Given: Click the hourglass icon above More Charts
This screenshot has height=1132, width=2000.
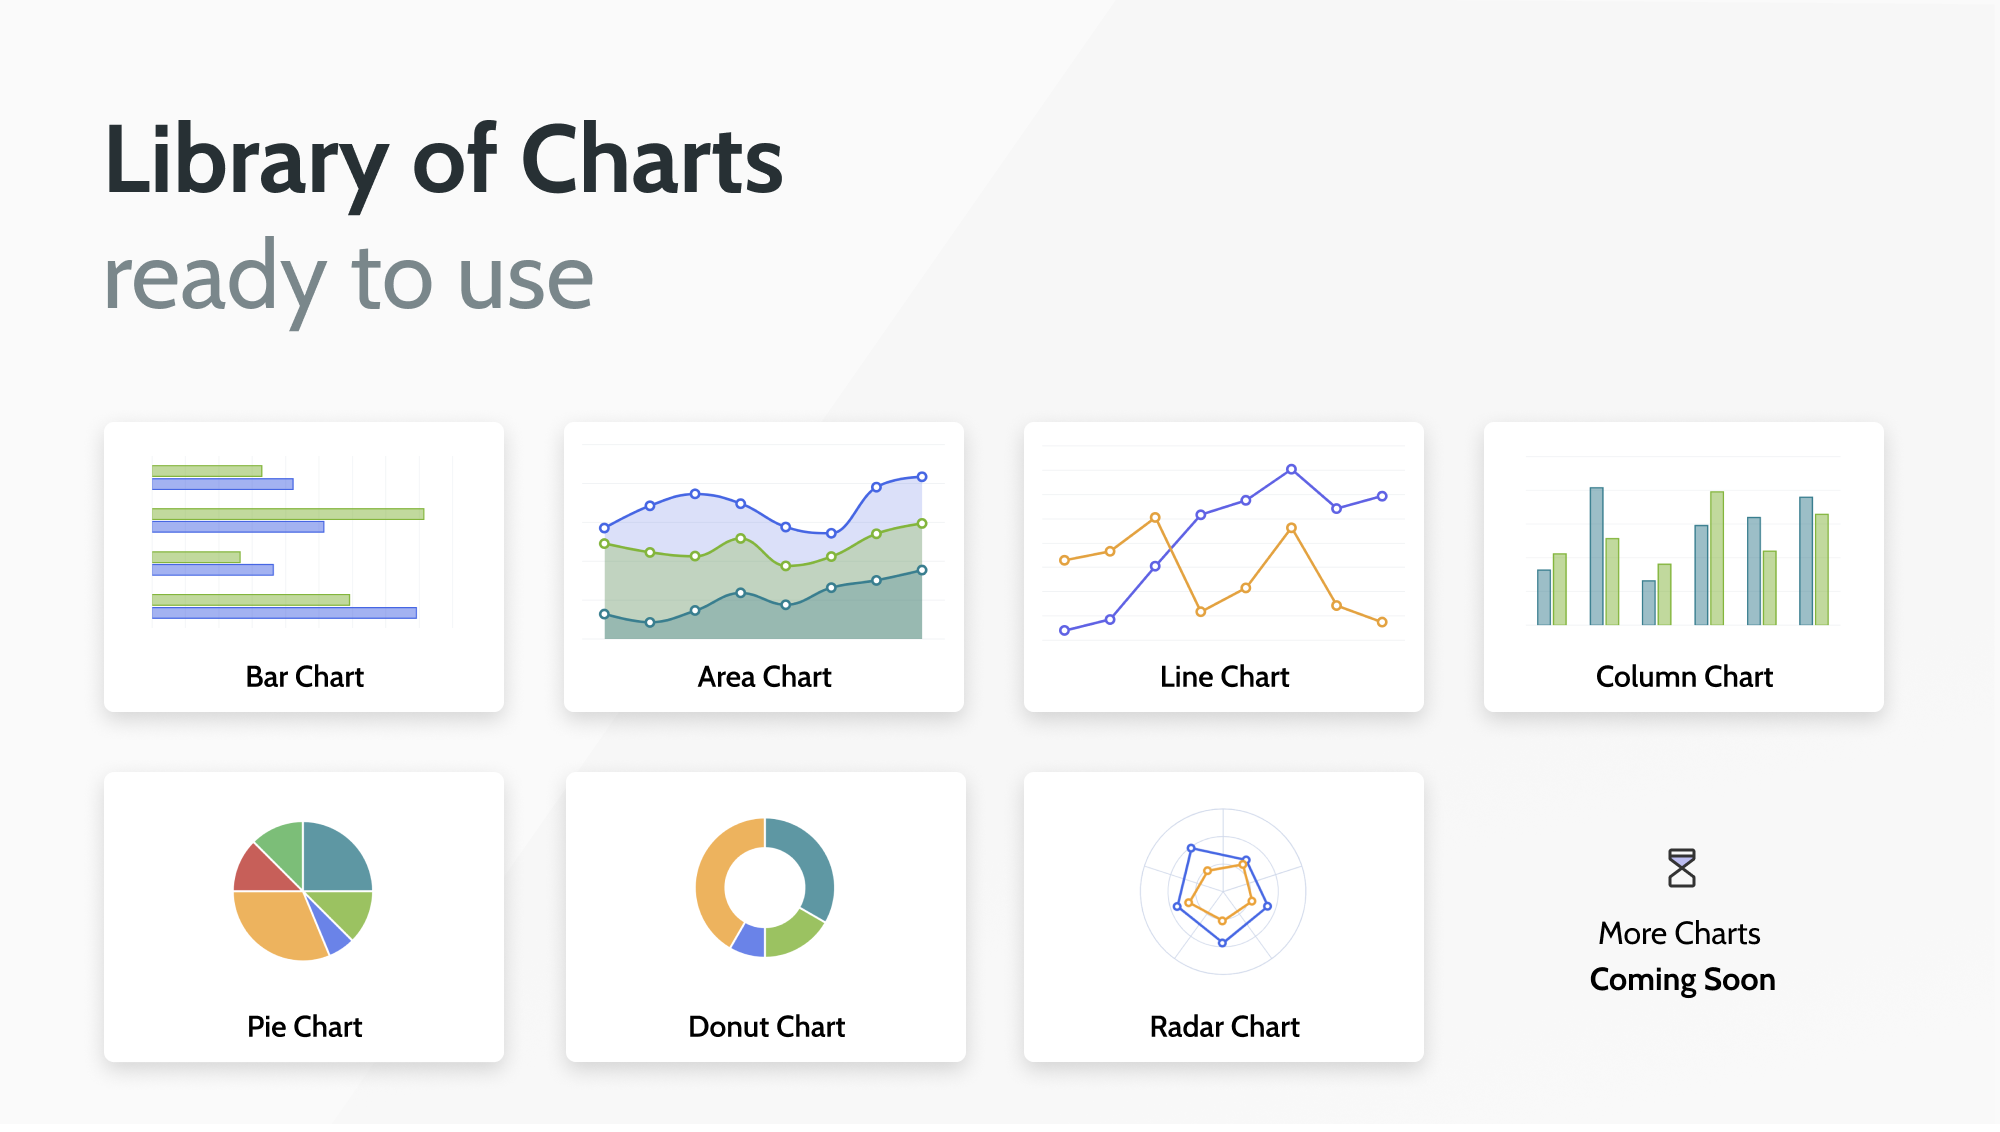Looking at the screenshot, I should pos(1682,868).
